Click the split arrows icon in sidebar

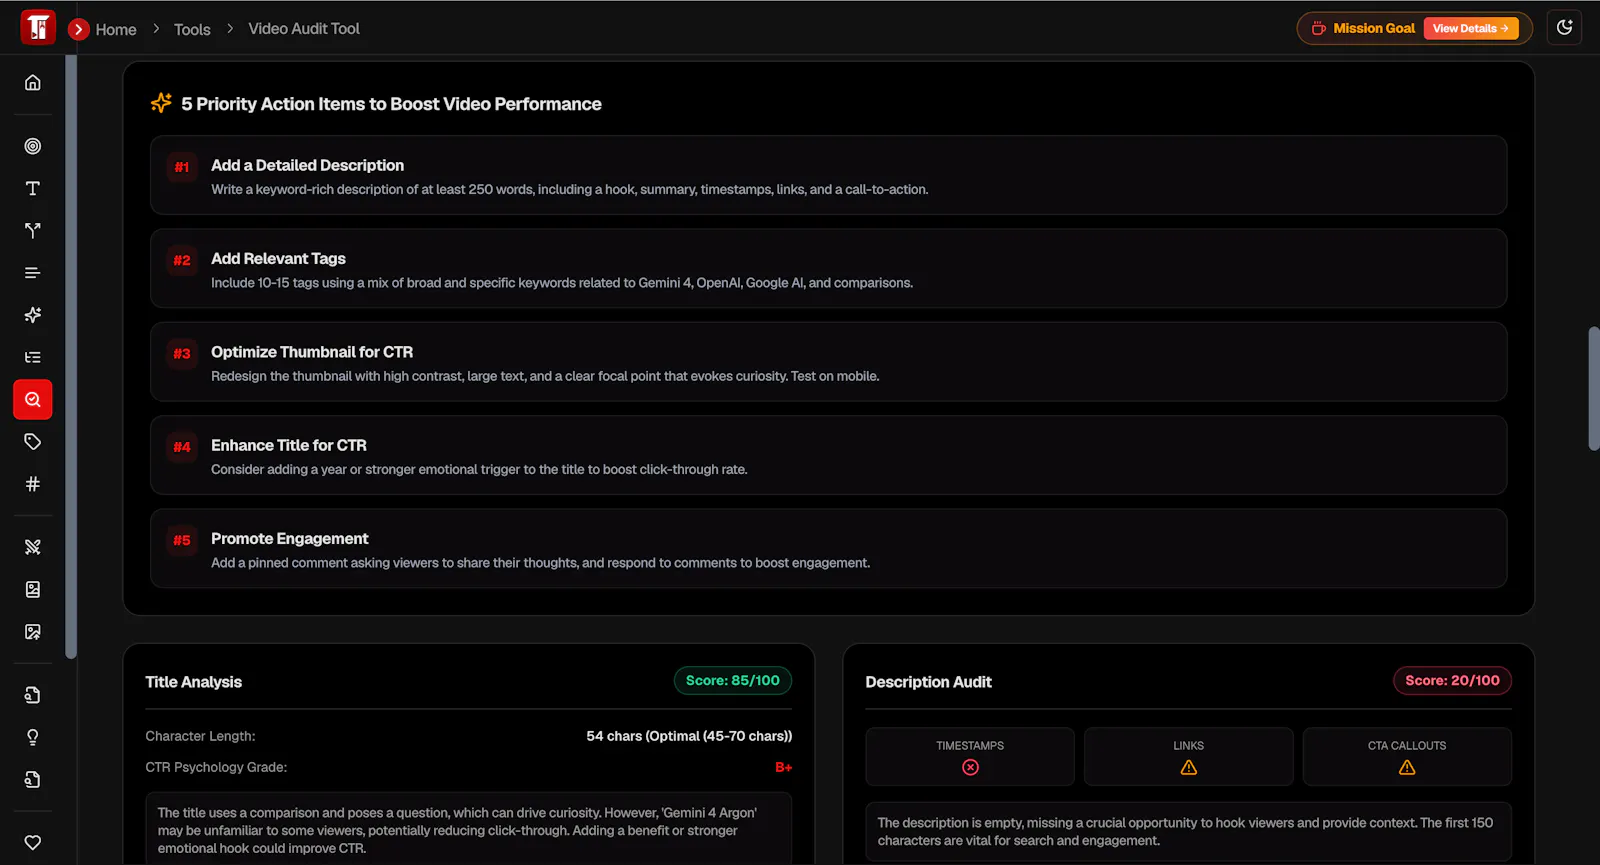click(x=33, y=230)
